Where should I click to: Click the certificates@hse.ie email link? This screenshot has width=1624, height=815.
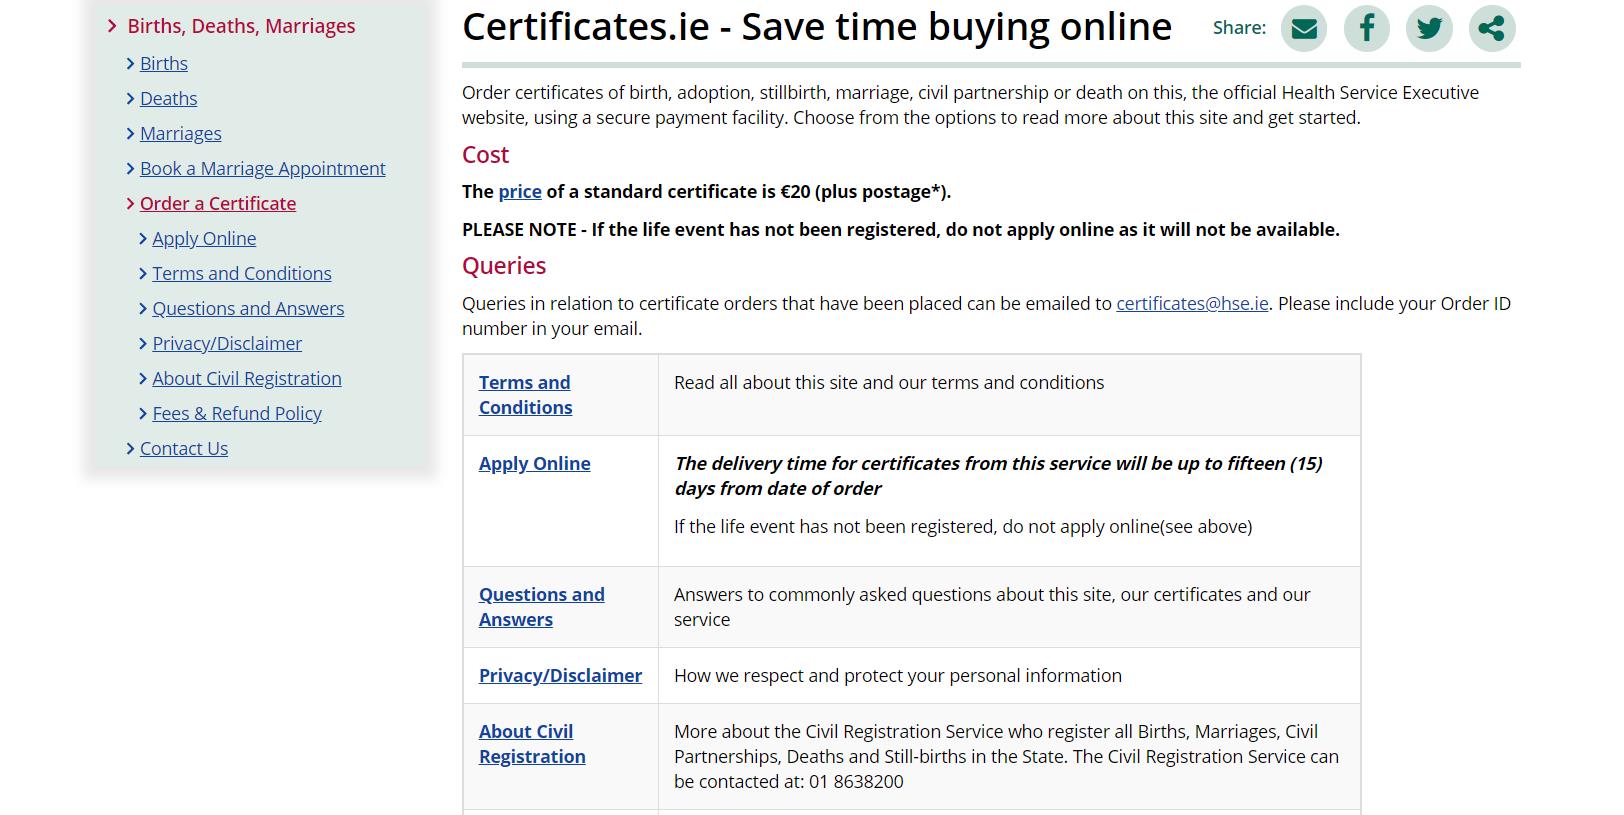click(1192, 303)
